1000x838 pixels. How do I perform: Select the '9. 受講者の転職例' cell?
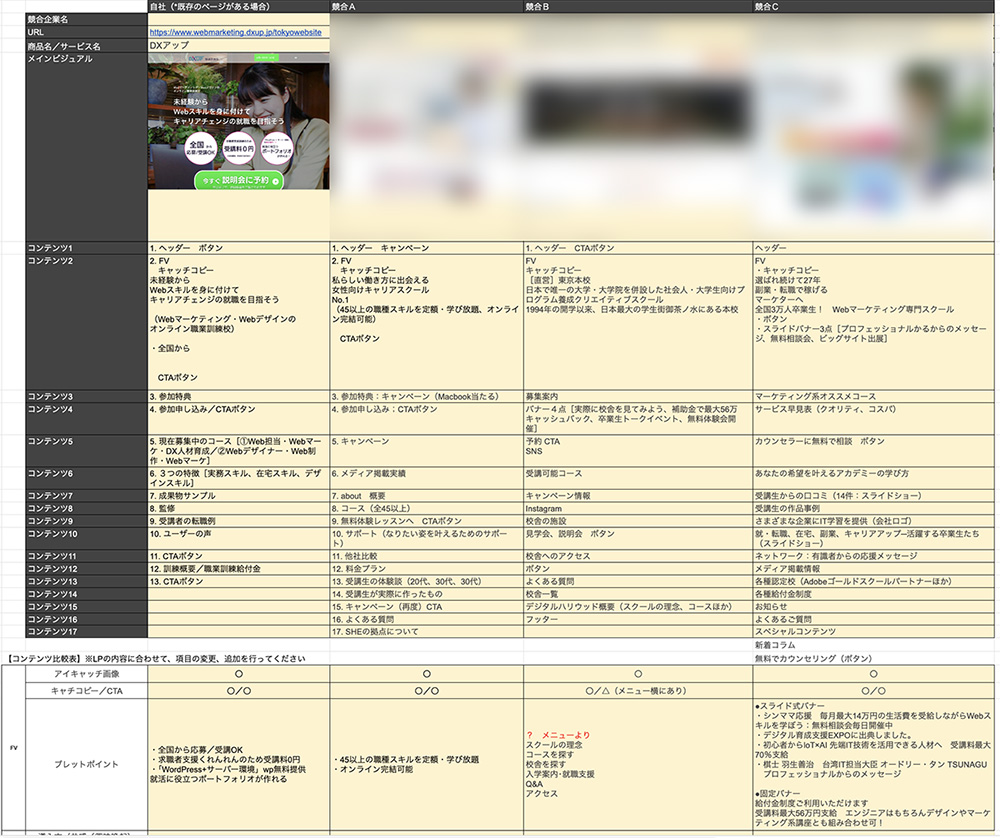[x=239, y=521]
